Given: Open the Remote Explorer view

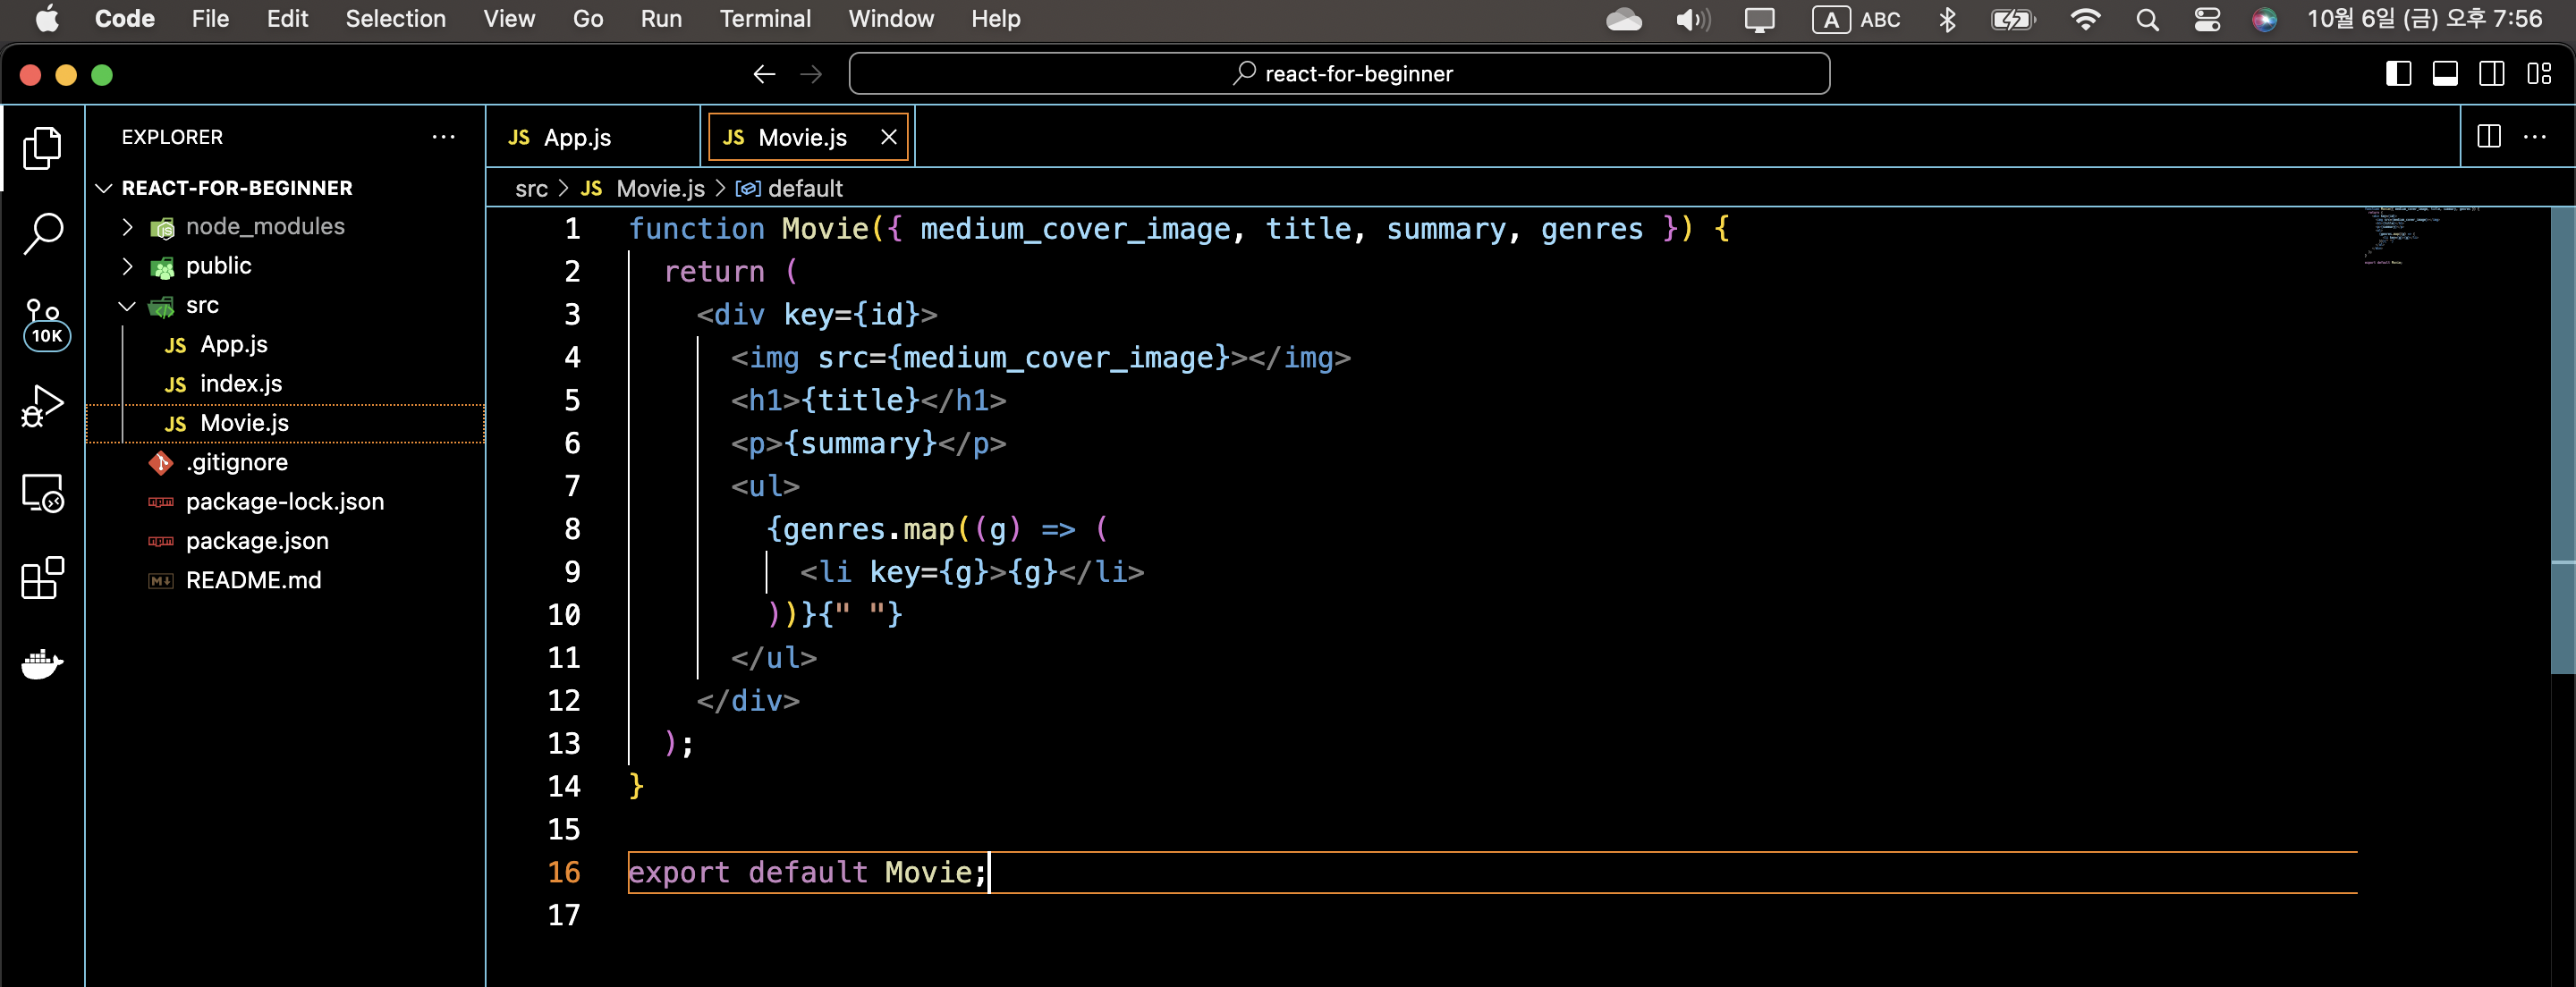Looking at the screenshot, I should 43,493.
